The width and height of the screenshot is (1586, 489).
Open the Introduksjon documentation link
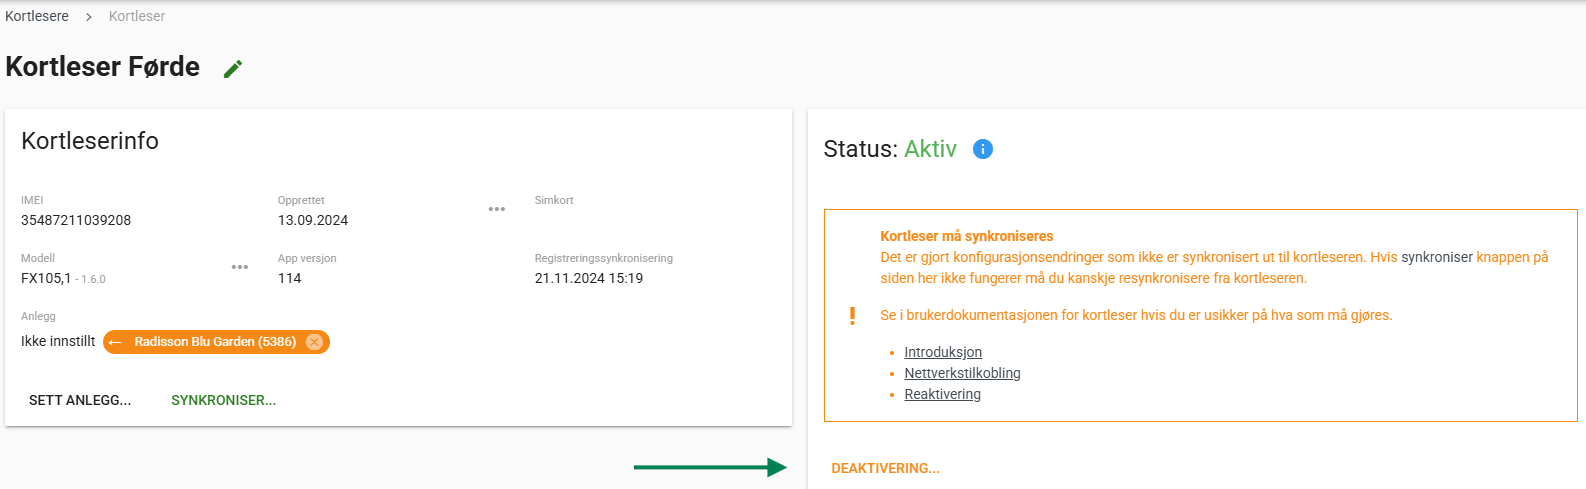pyautogui.click(x=943, y=352)
